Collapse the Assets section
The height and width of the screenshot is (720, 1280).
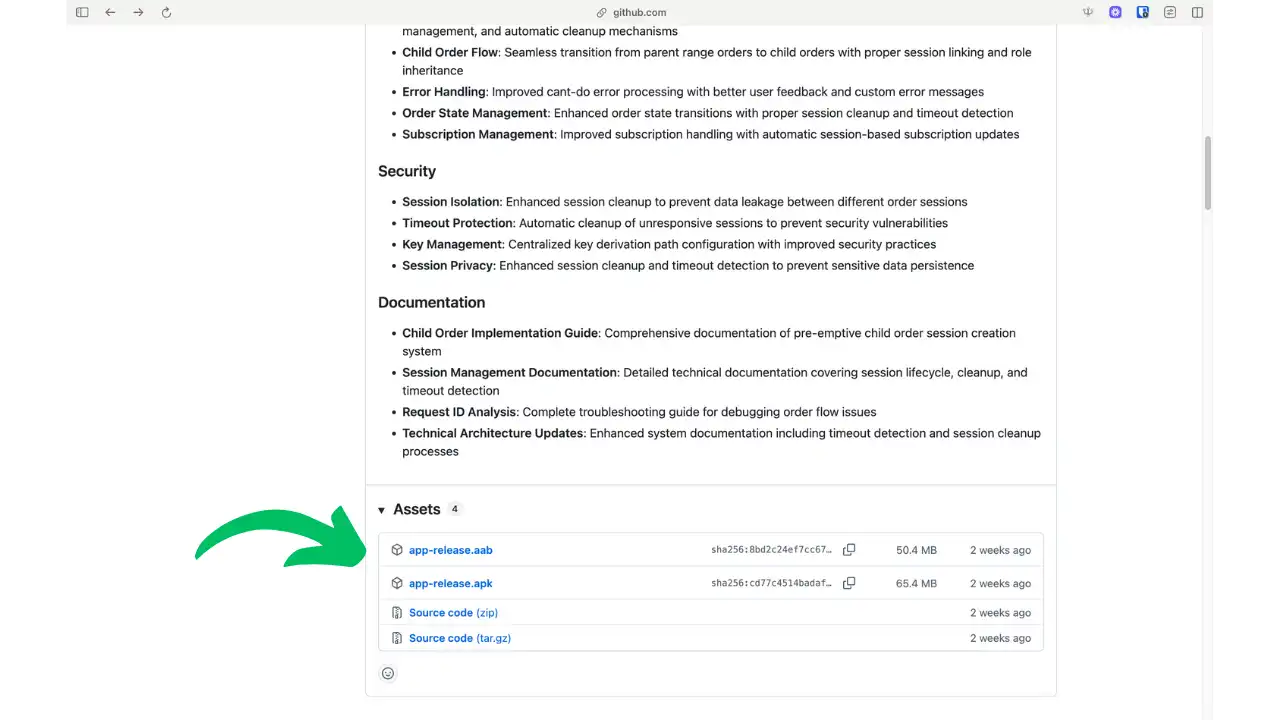[382, 509]
